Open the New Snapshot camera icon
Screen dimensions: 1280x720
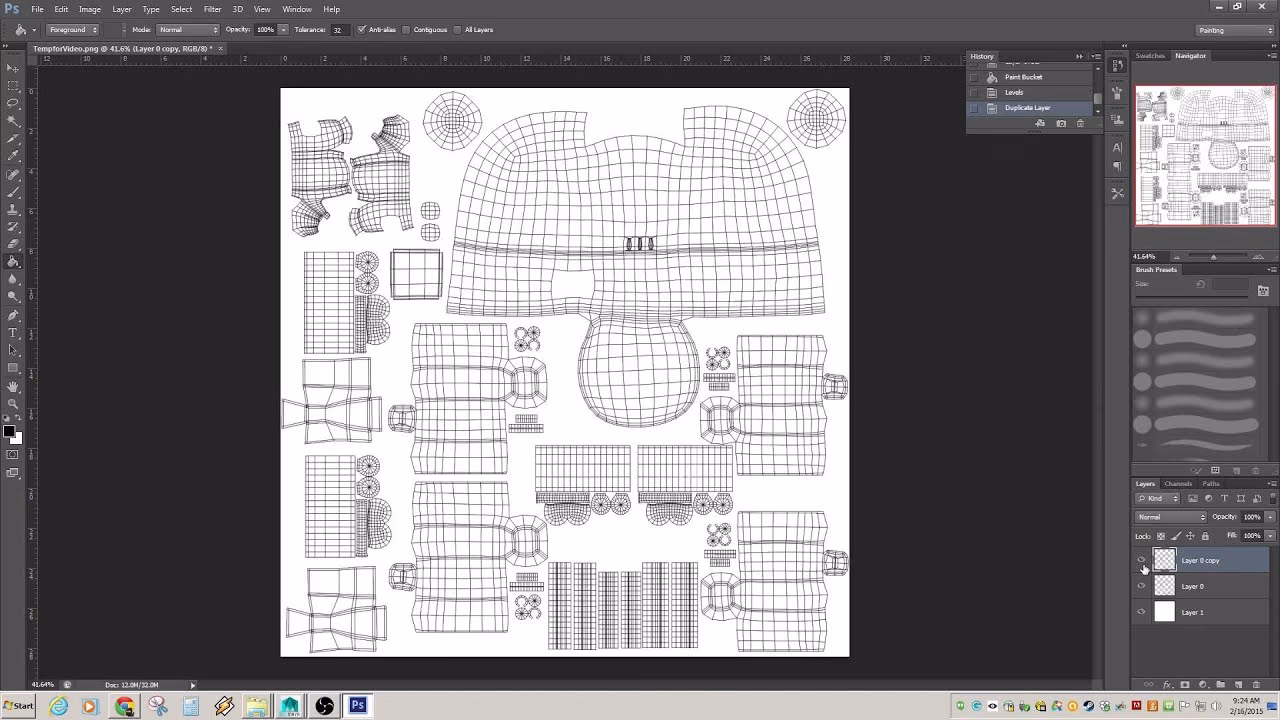(x=1061, y=123)
